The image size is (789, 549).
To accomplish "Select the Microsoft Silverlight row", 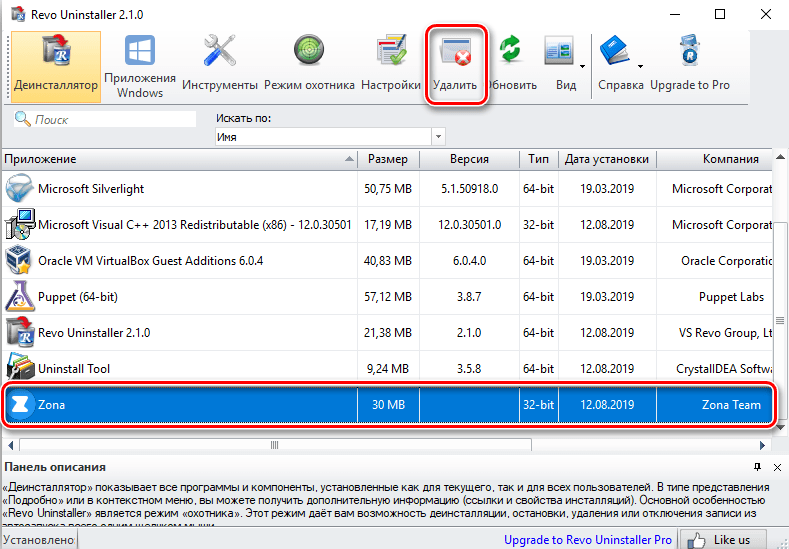I will (387, 189).
